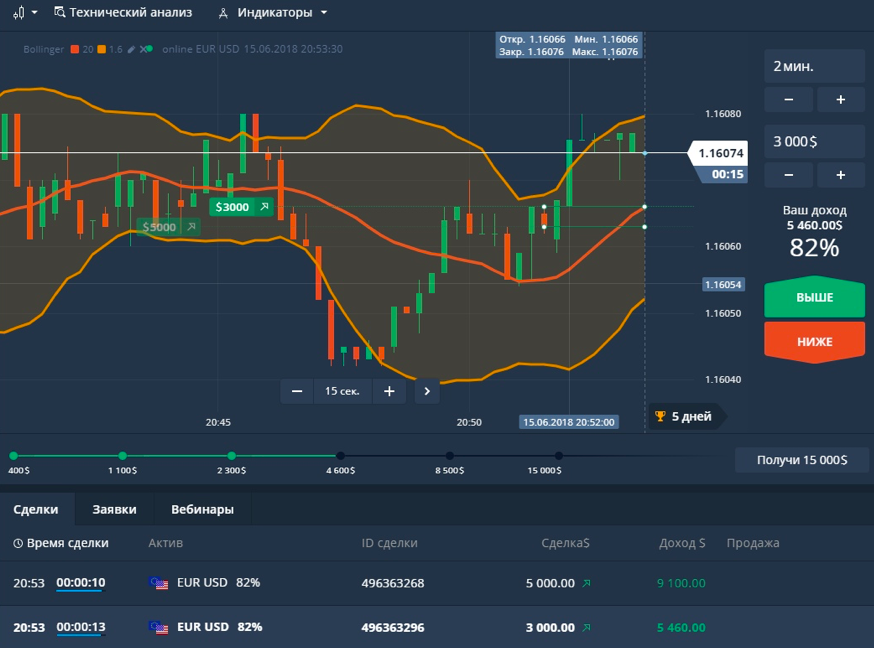The height and width of the screenshot is (648, 874).
Task: Click the 15 сек. timeframe label
Action: 342,391
